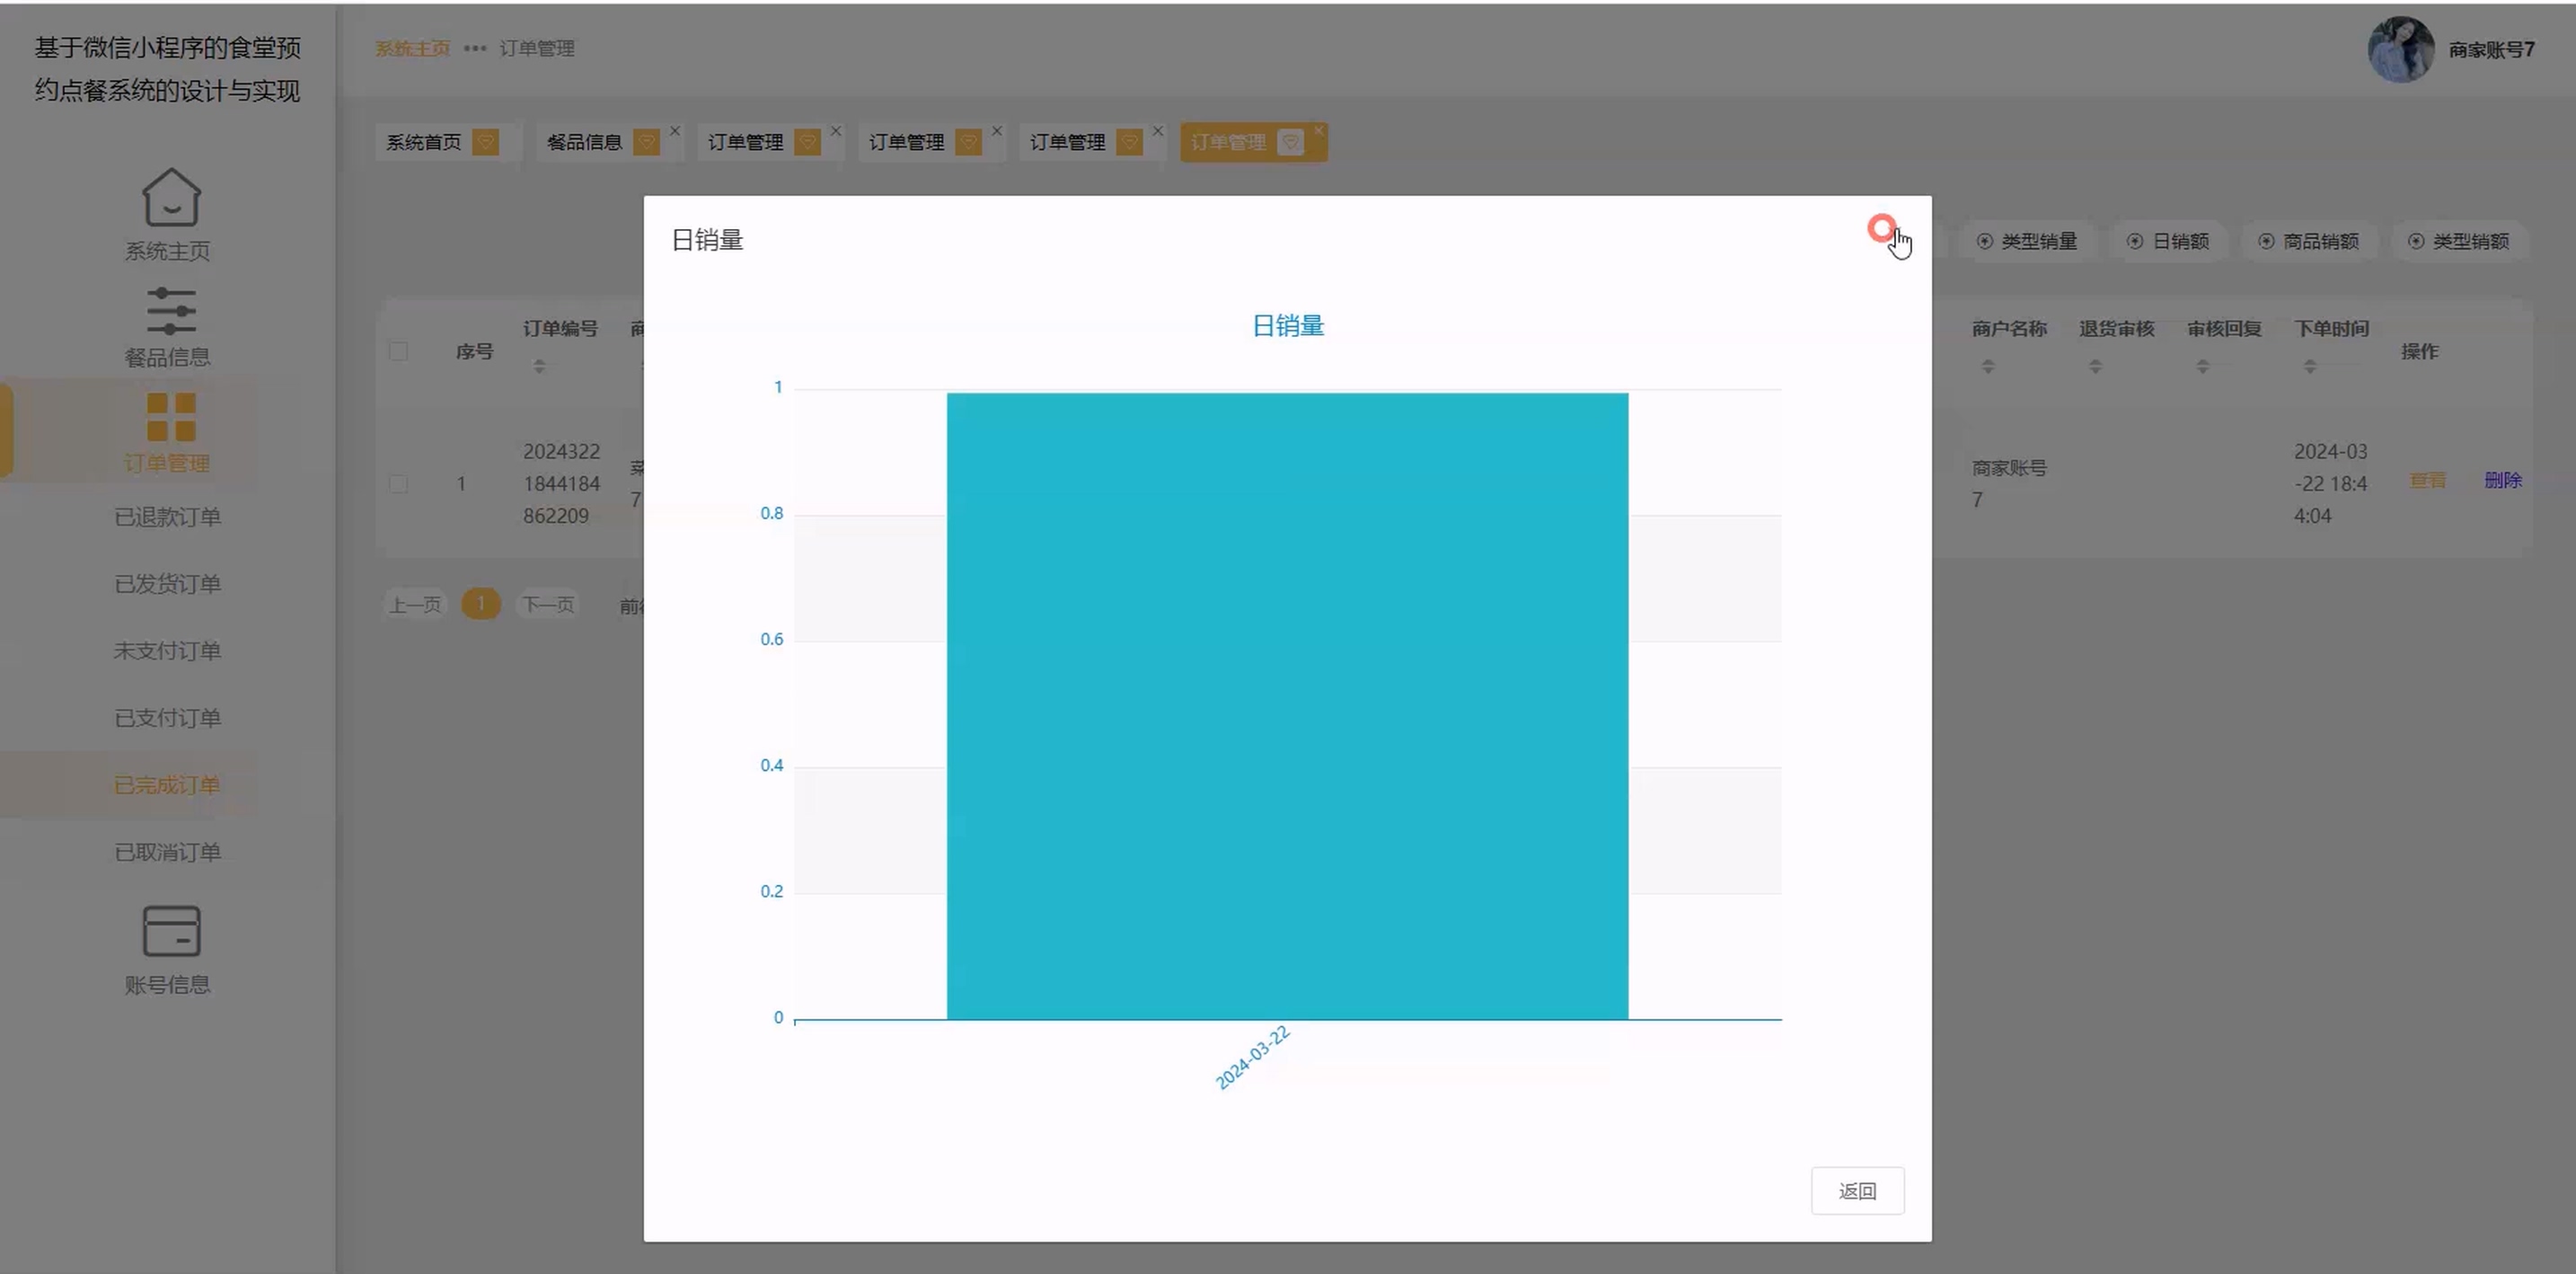Open the 系统主页 house icon in sidebar

click(x=171, y=197)
